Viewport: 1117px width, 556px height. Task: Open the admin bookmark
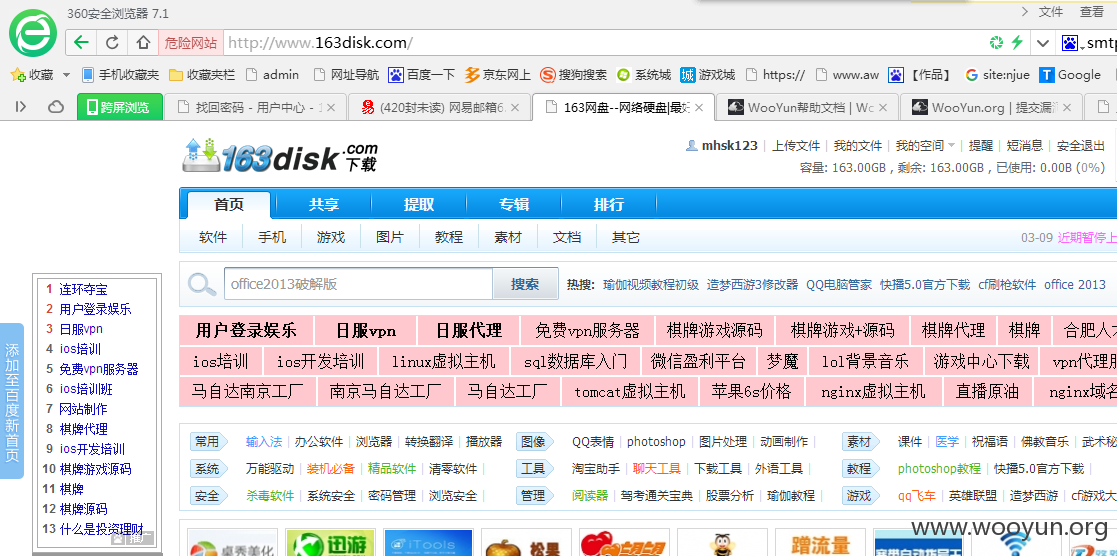coord(272,75)
